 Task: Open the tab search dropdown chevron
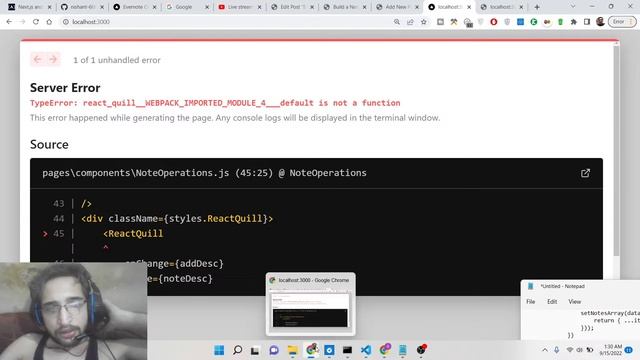tap(573, 7)
